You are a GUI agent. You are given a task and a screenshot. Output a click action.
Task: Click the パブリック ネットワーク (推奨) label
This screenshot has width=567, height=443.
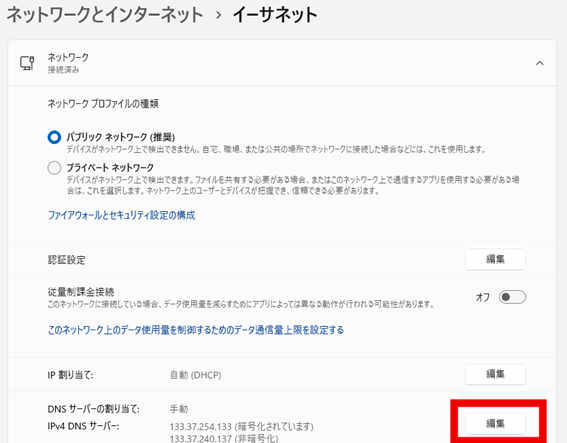click(x=121, y=137)
